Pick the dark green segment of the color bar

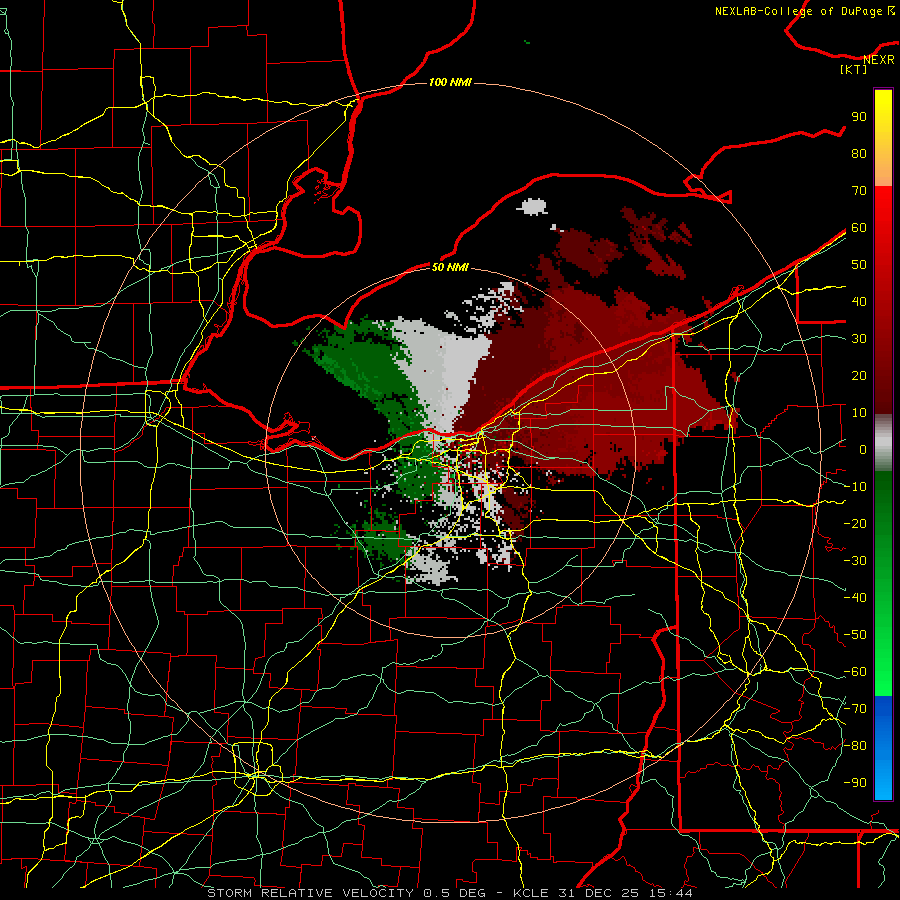pos(883,505)
